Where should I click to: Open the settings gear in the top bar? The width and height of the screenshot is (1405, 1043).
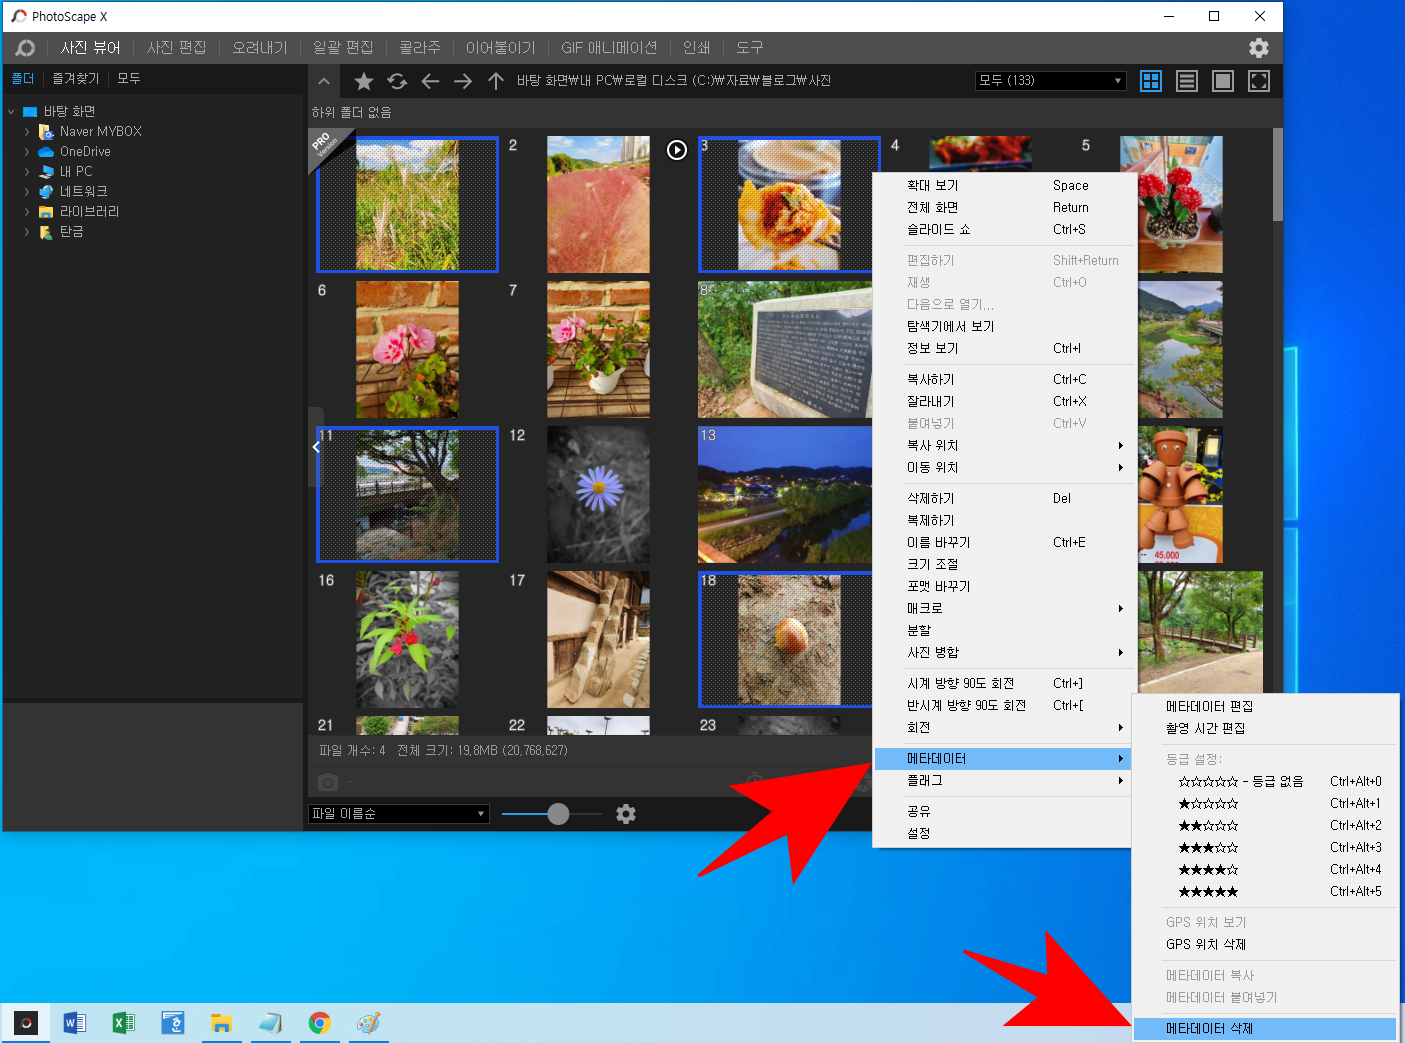pyautogui.click(x=1259, y=48)
